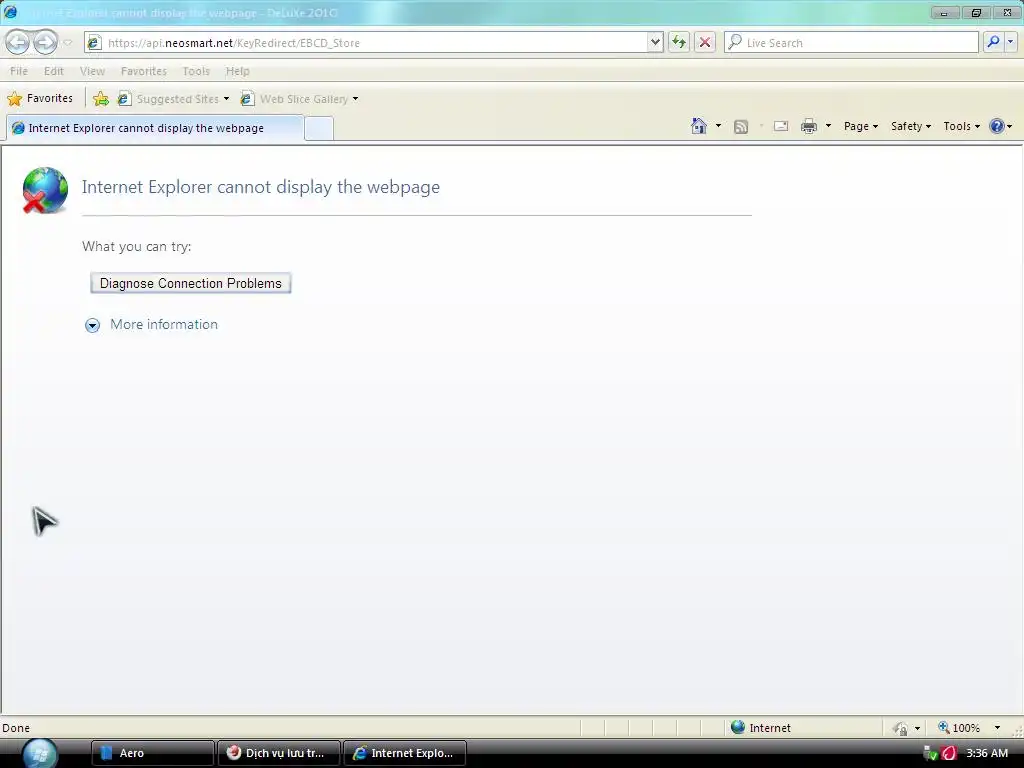Expand the address bar history dropdown
Viewport: 1024px width, 768px height.
(x=655, y=42)
